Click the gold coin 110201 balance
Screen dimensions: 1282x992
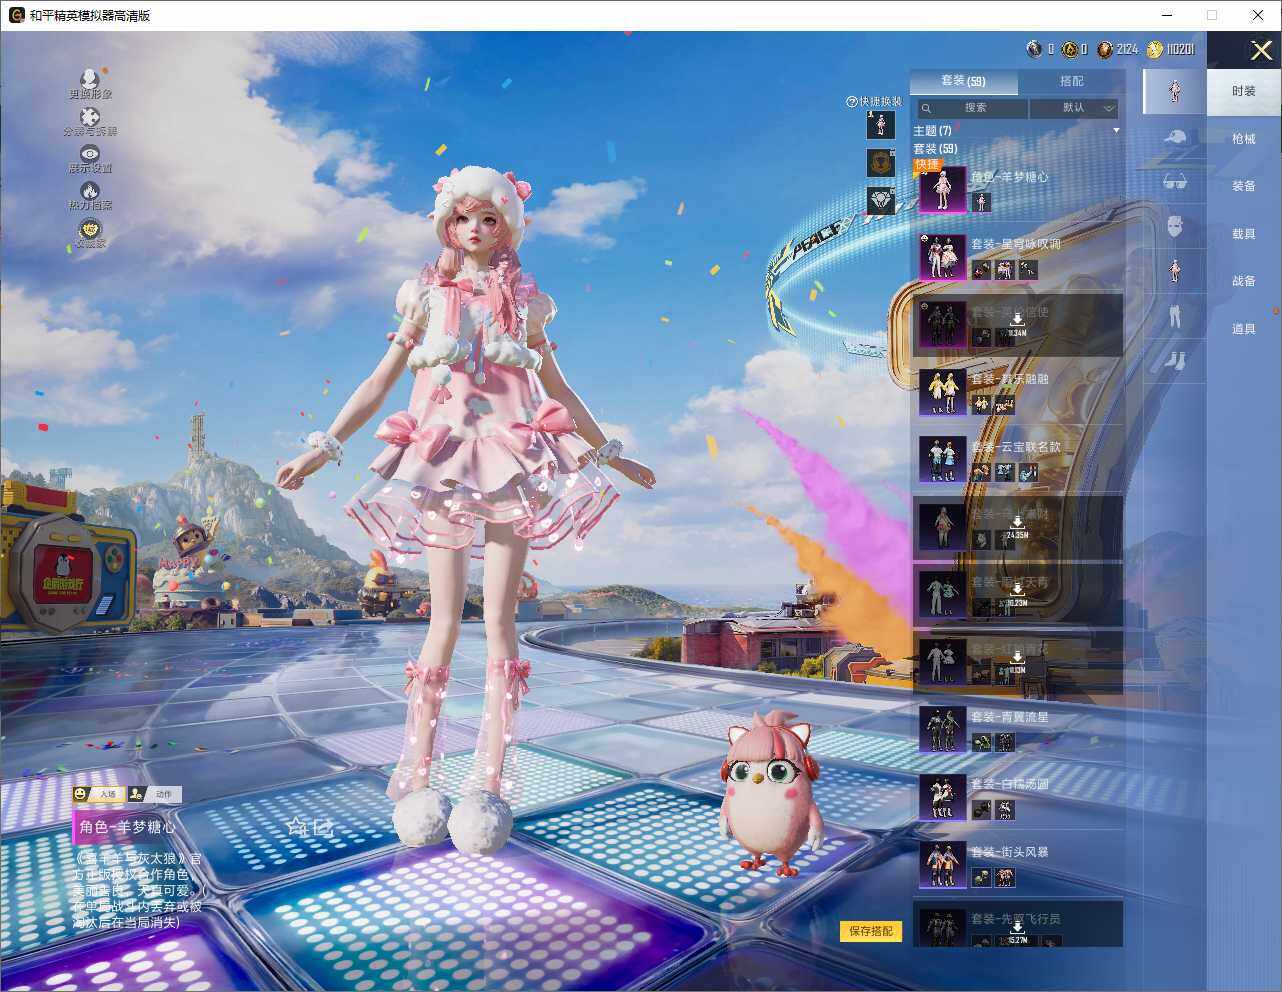pos(1170,49)
